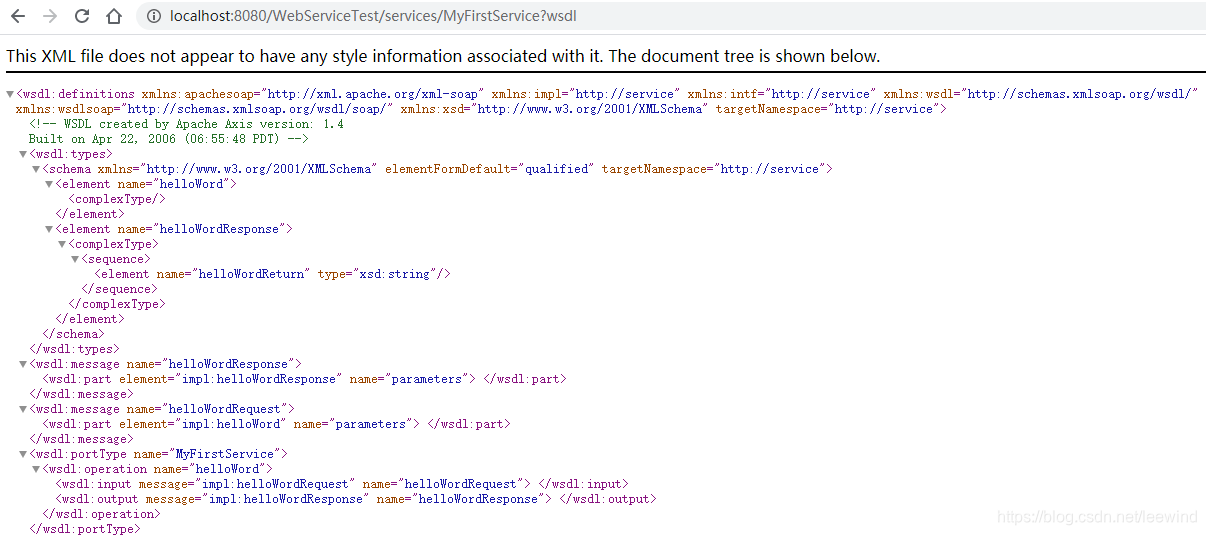Collapse wsdl:message name="helloWordRequest" node
Viewport: 1206px width, 535px height.
coord(23,409)
